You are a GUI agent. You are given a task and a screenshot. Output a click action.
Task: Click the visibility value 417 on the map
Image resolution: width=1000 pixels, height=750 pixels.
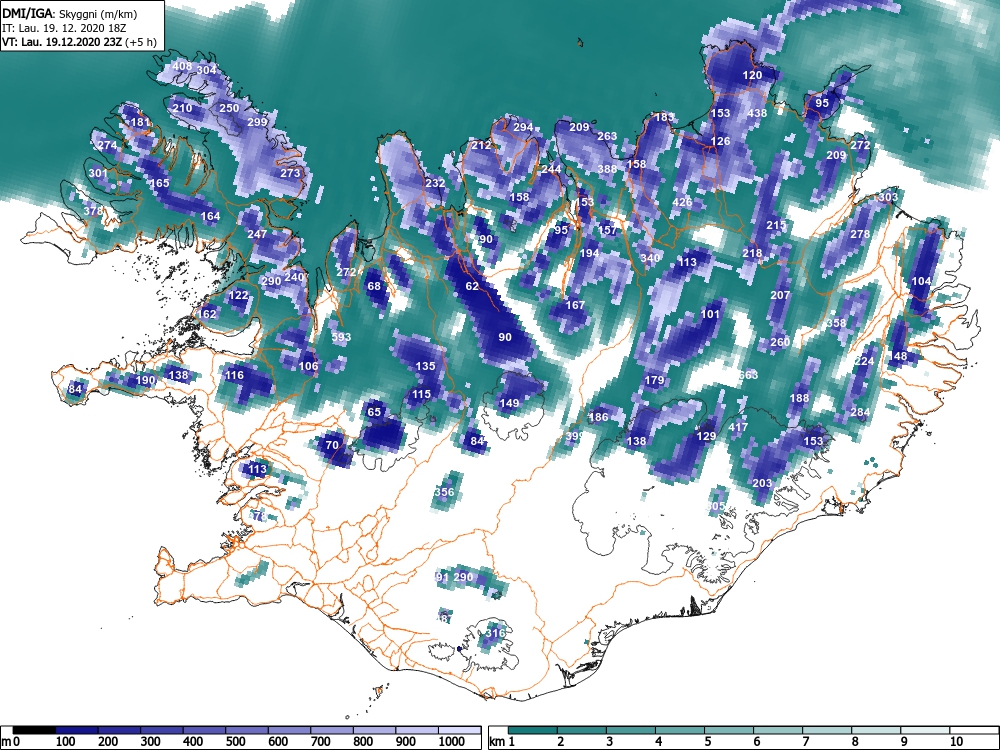coord(738,427)
